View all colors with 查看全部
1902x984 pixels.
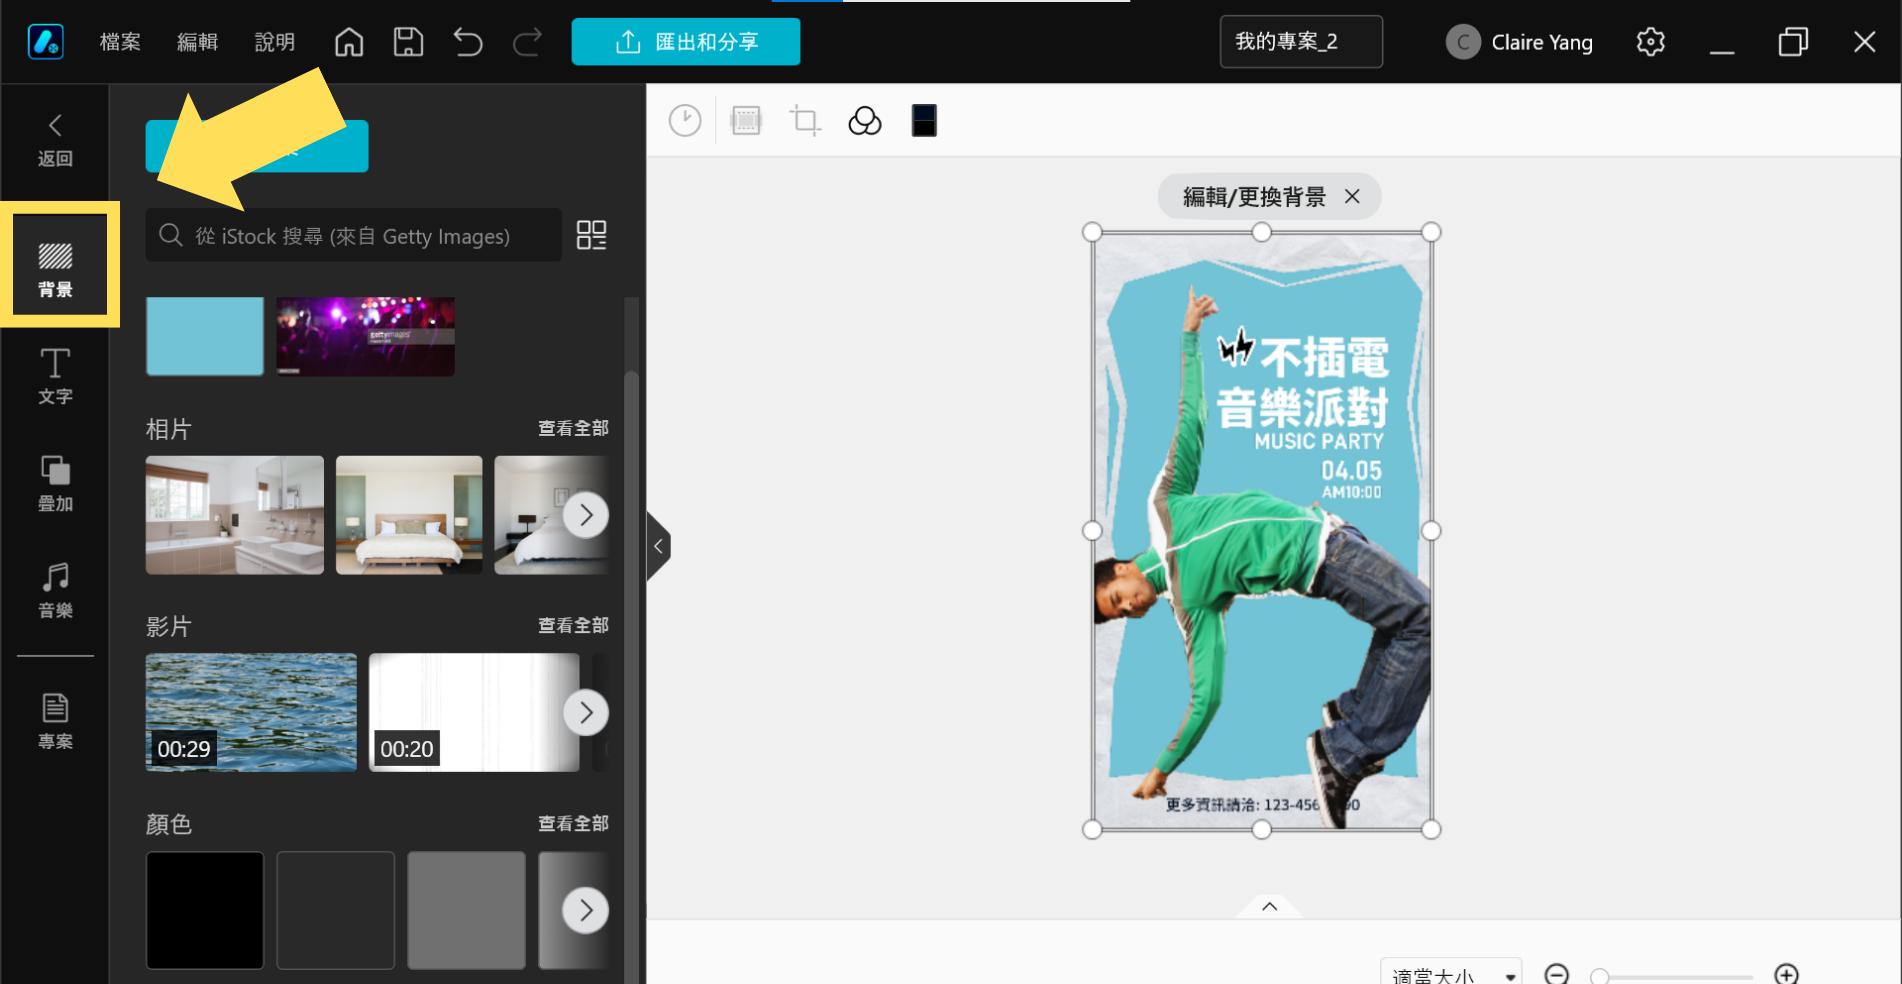(573, 823)
